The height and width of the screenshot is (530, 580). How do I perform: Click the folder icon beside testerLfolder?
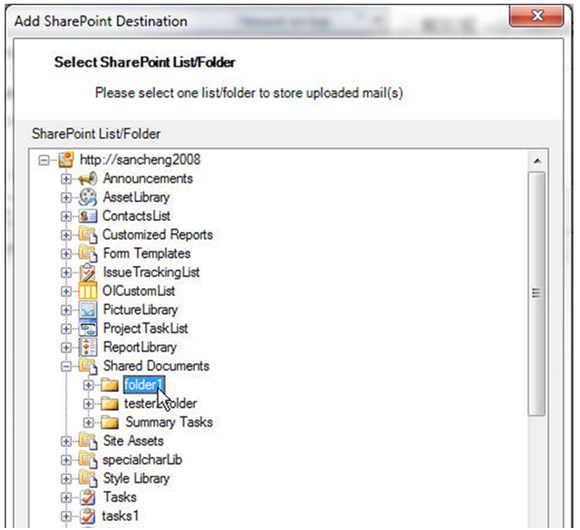pyautogui.click(x=110, y=404)
